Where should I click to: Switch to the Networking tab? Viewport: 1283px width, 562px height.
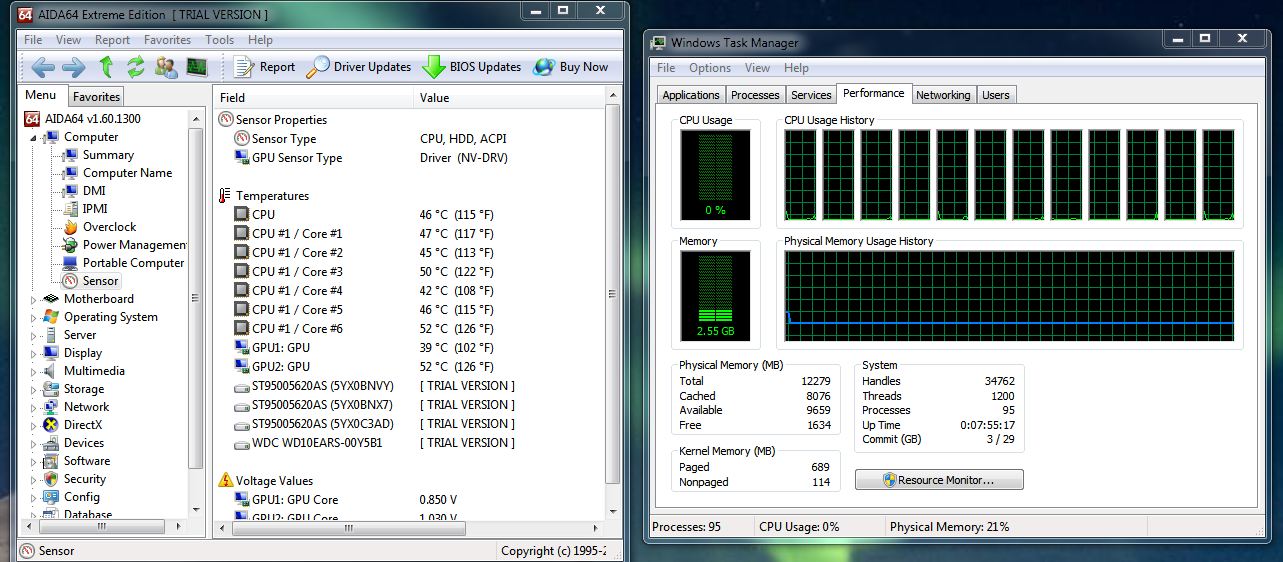click(x=943, y=95)
